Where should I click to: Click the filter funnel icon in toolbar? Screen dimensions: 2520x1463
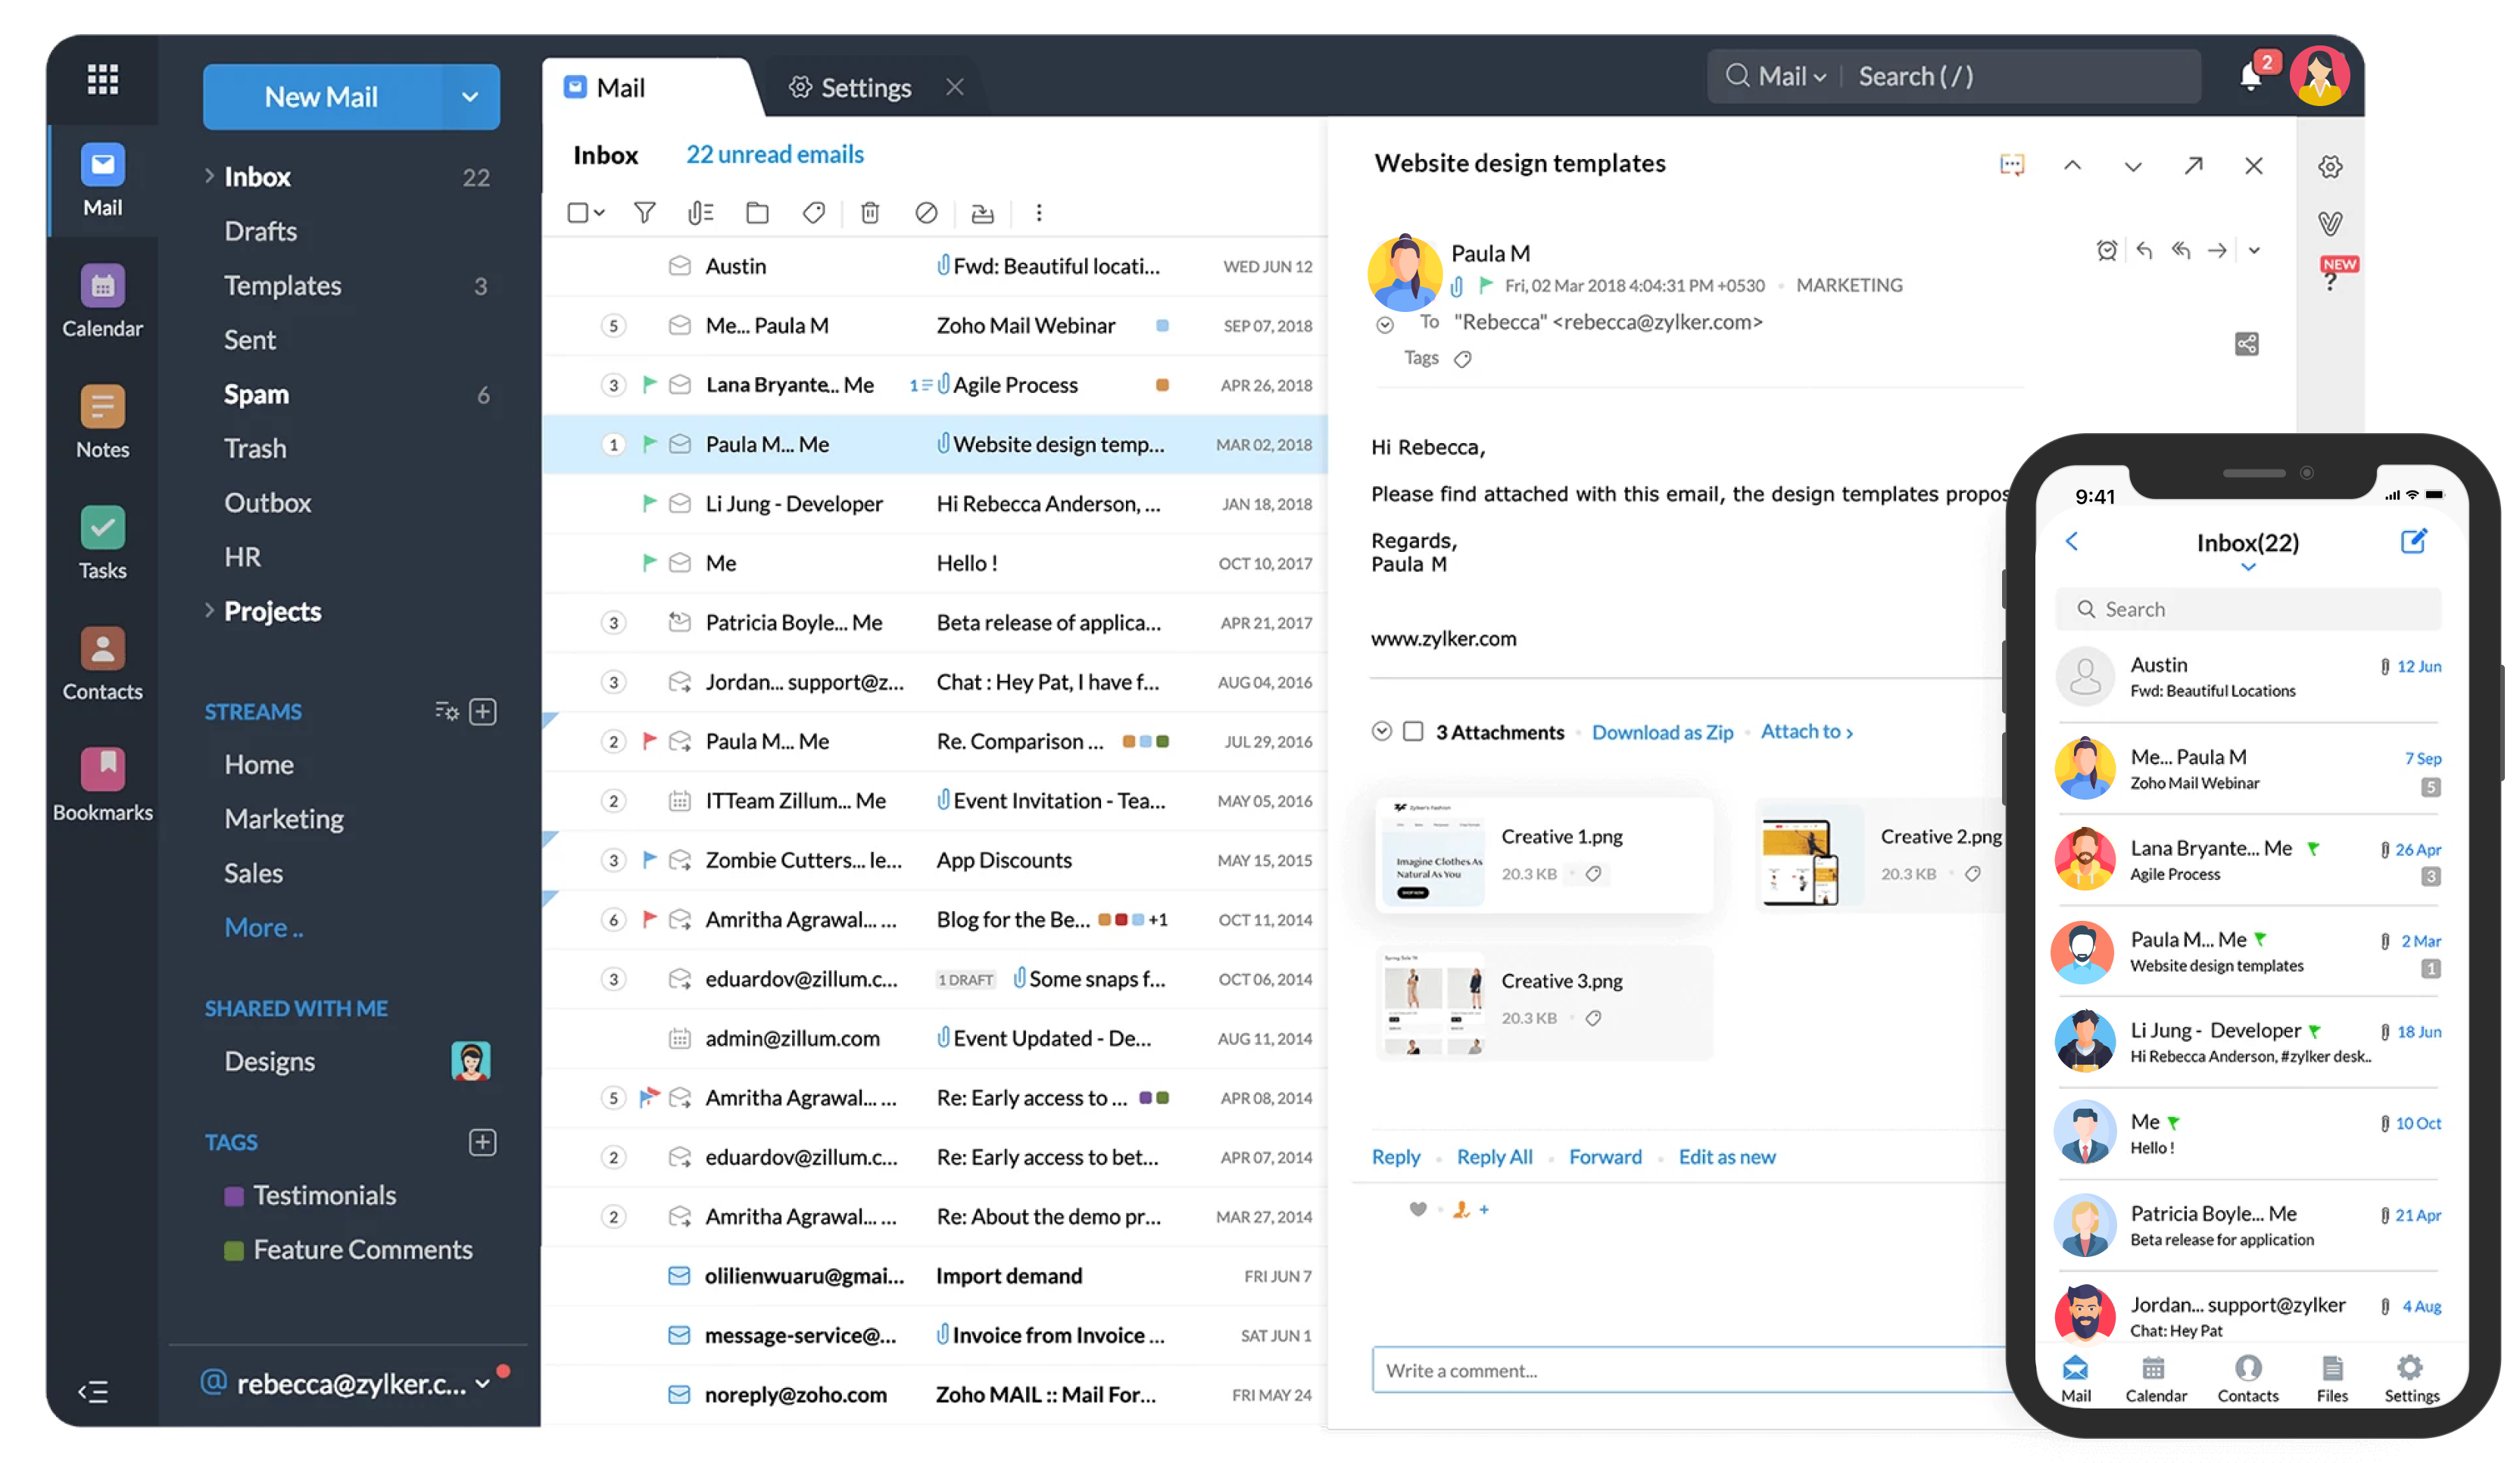tap(645, 213)
